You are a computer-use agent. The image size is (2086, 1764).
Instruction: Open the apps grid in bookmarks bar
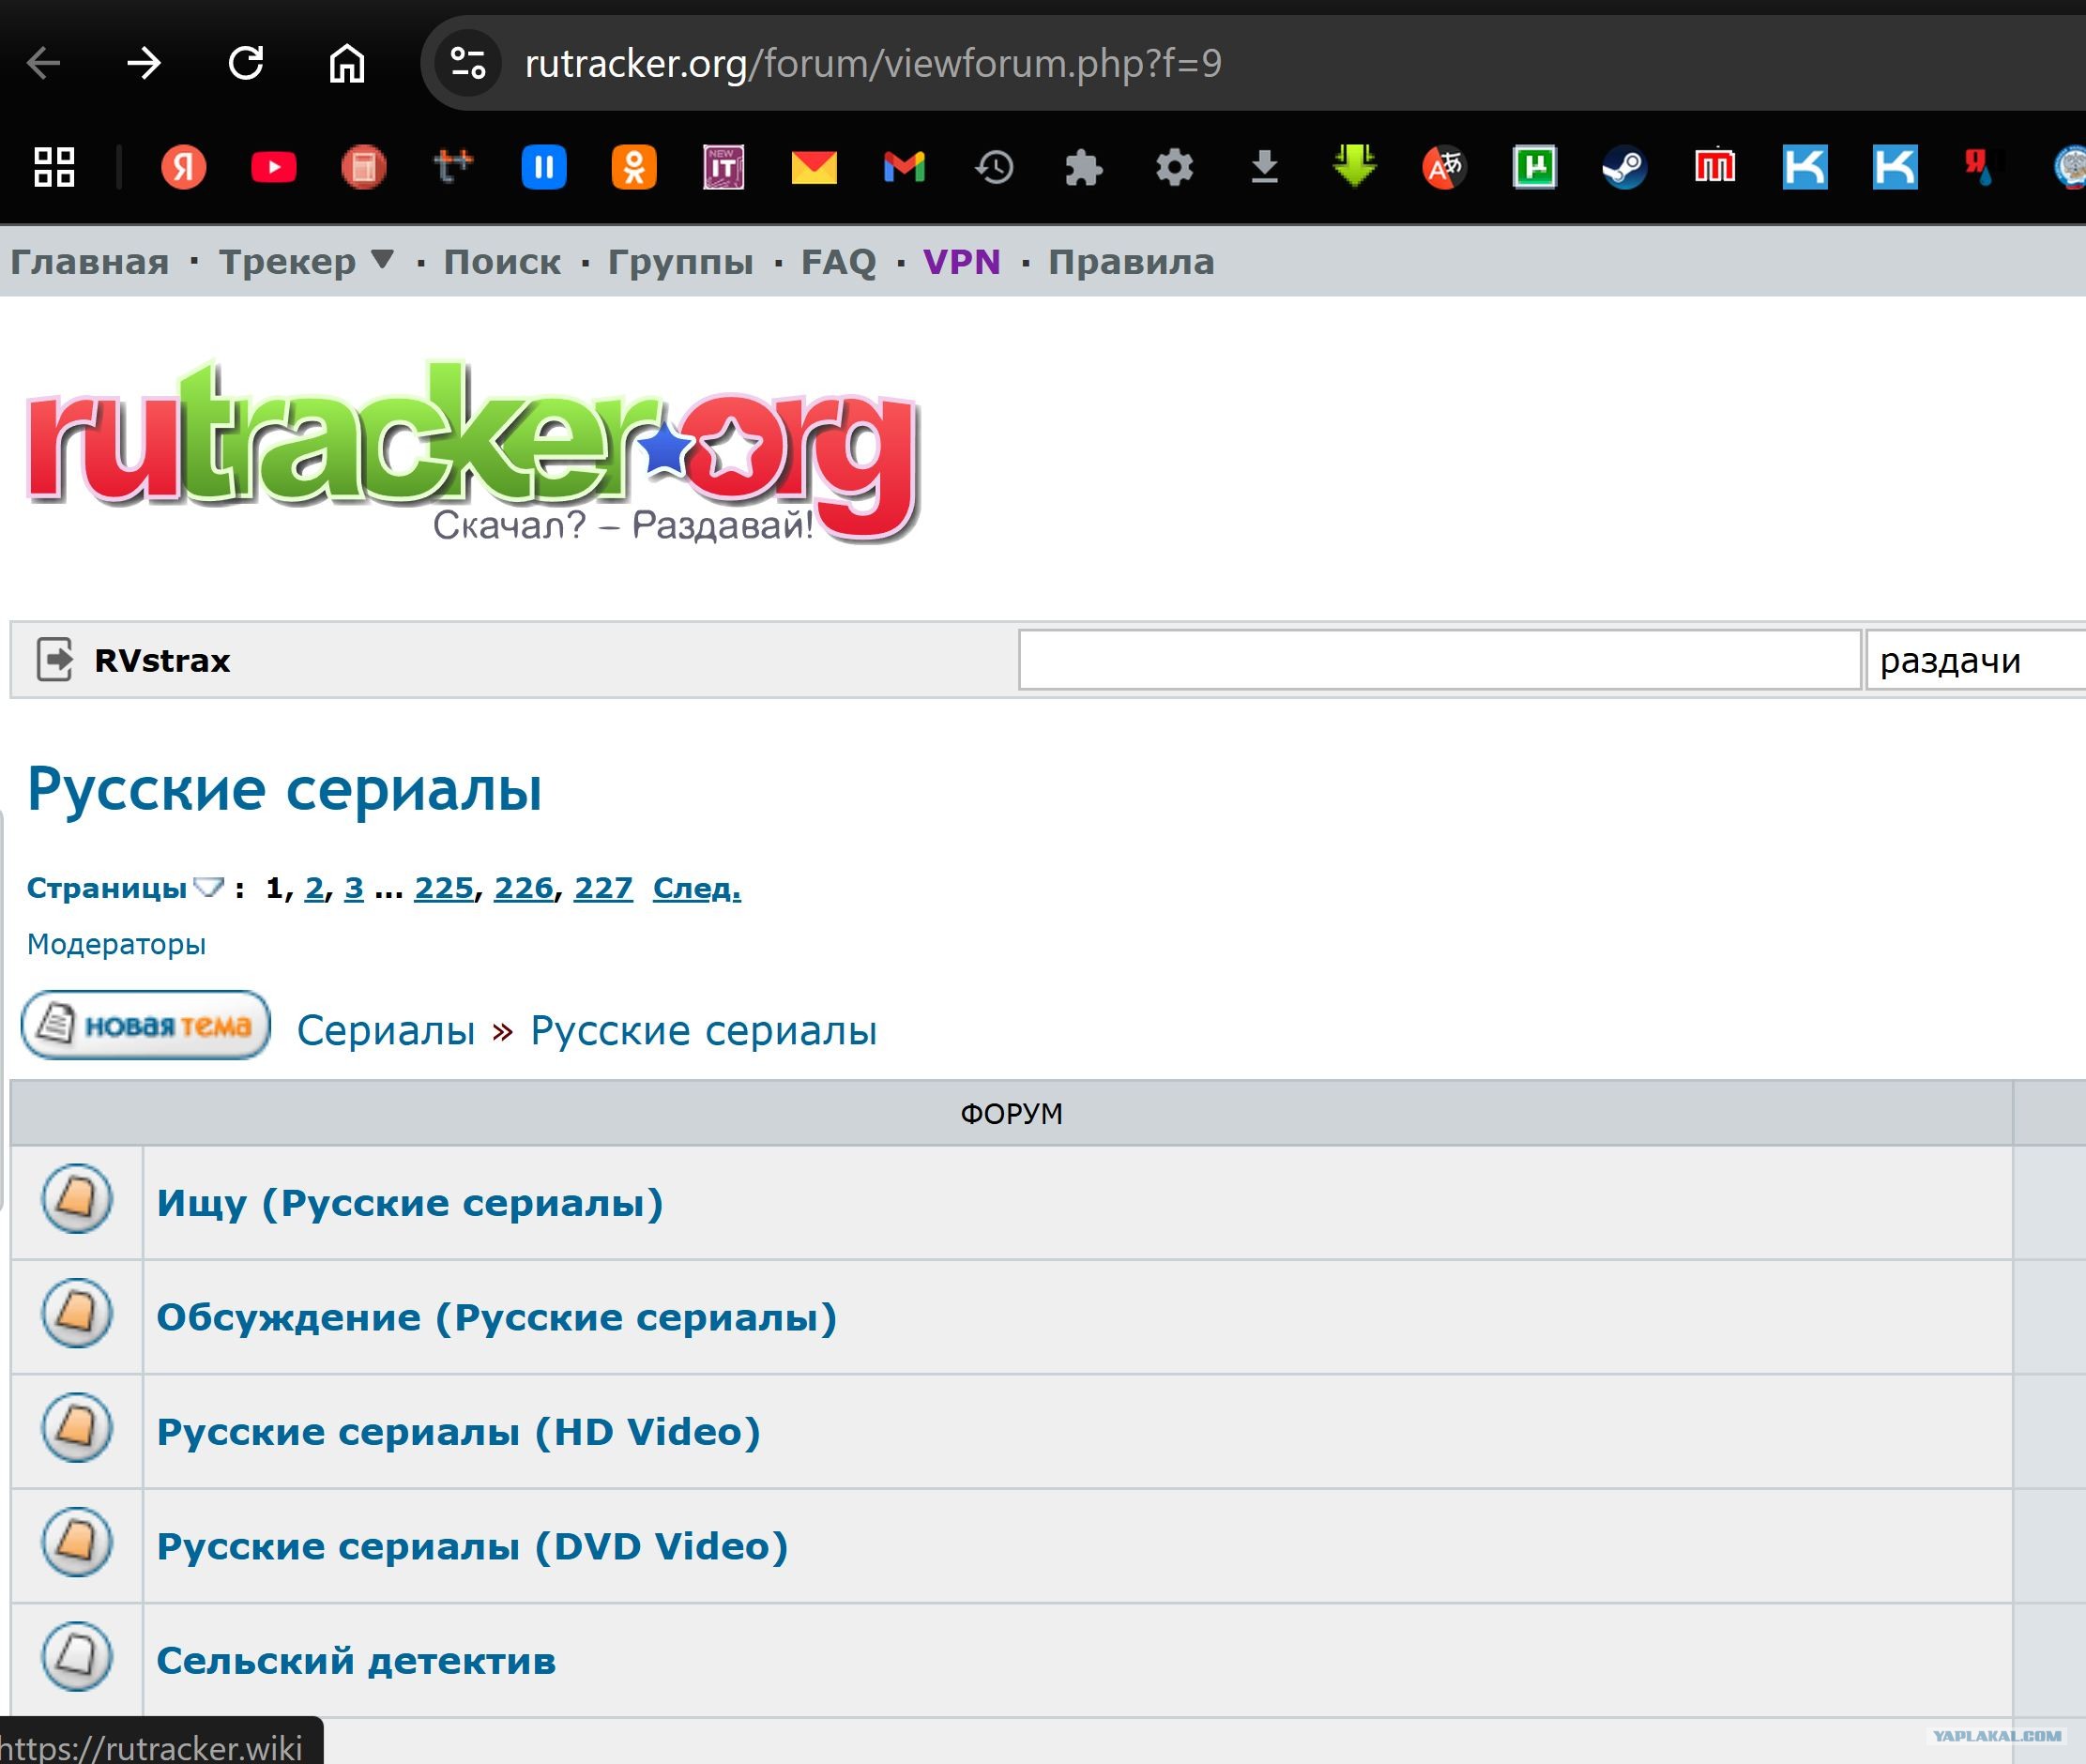tap(54, 167)
